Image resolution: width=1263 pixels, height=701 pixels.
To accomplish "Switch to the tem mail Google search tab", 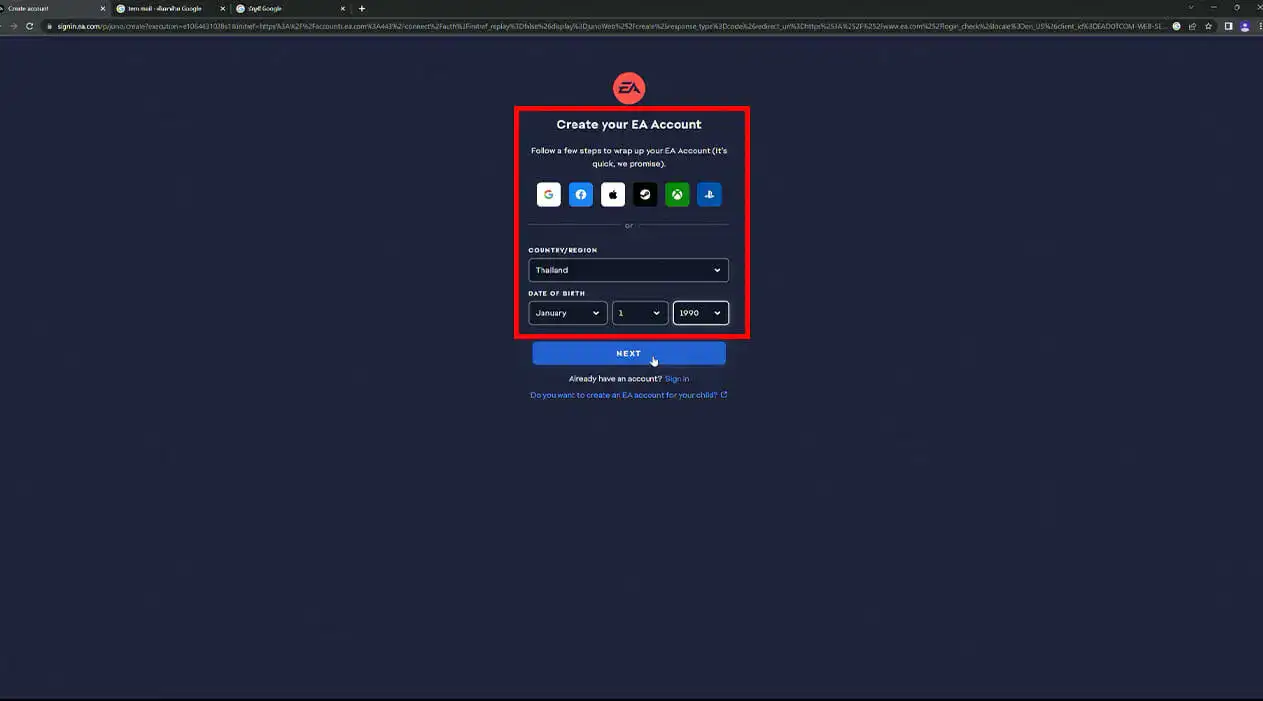I will click(x=169, y=8).
